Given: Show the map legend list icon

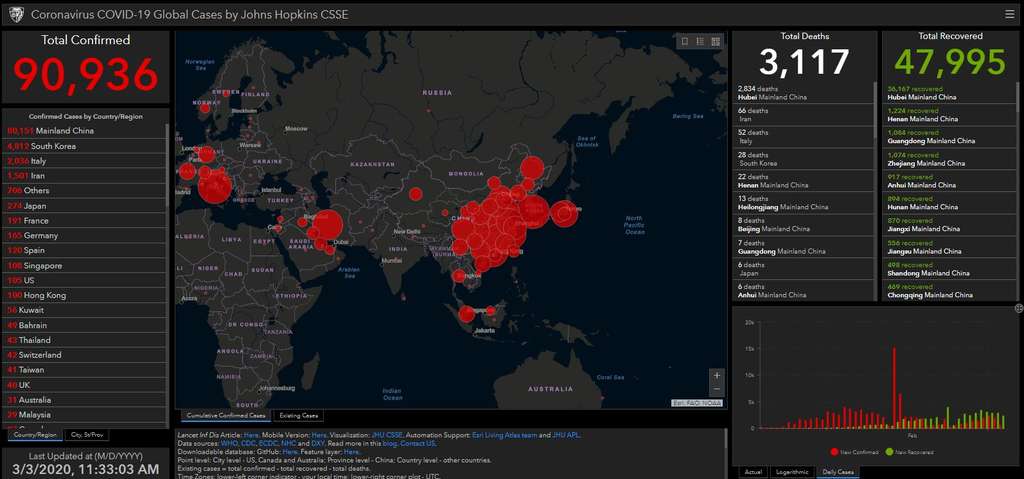Looking at the screenshot, I should point(700,41).
